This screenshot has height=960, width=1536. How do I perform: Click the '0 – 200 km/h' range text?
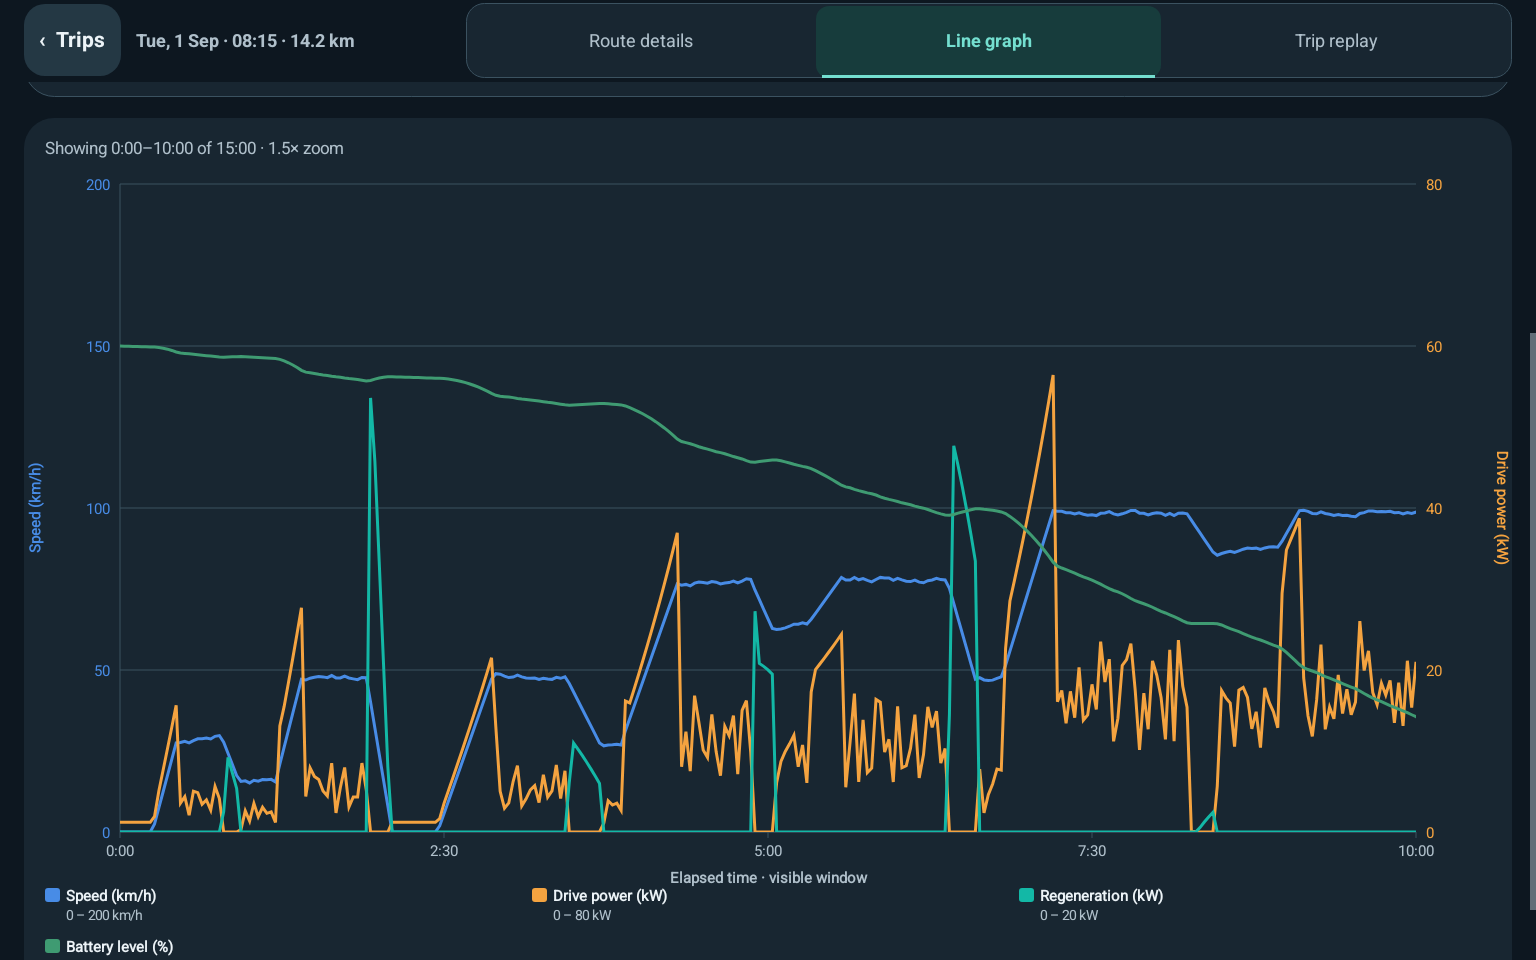click(x=104, y=915)
